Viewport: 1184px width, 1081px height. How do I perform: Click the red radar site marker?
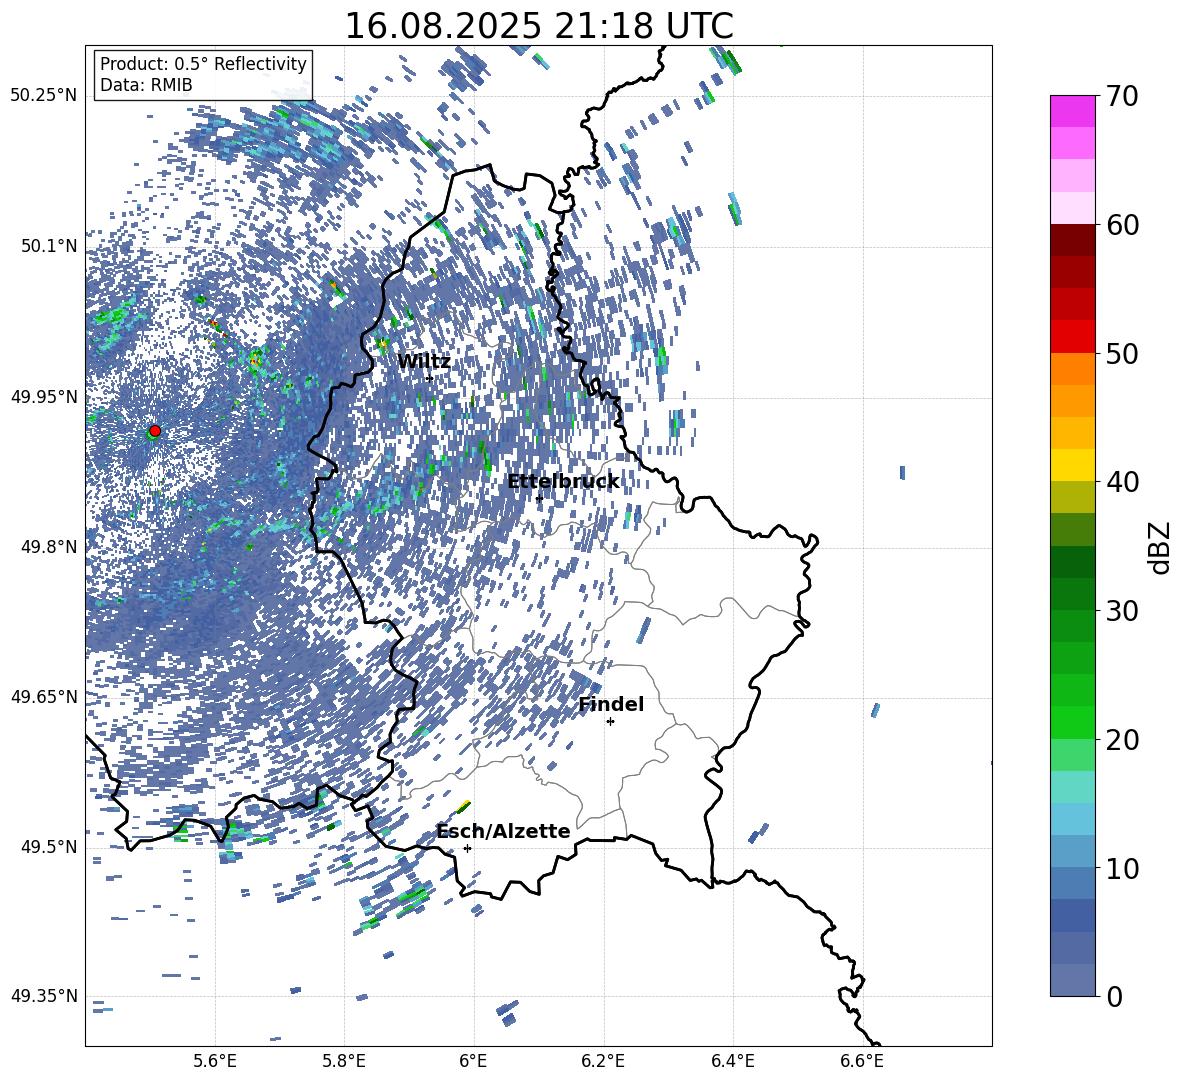[155, 430]
